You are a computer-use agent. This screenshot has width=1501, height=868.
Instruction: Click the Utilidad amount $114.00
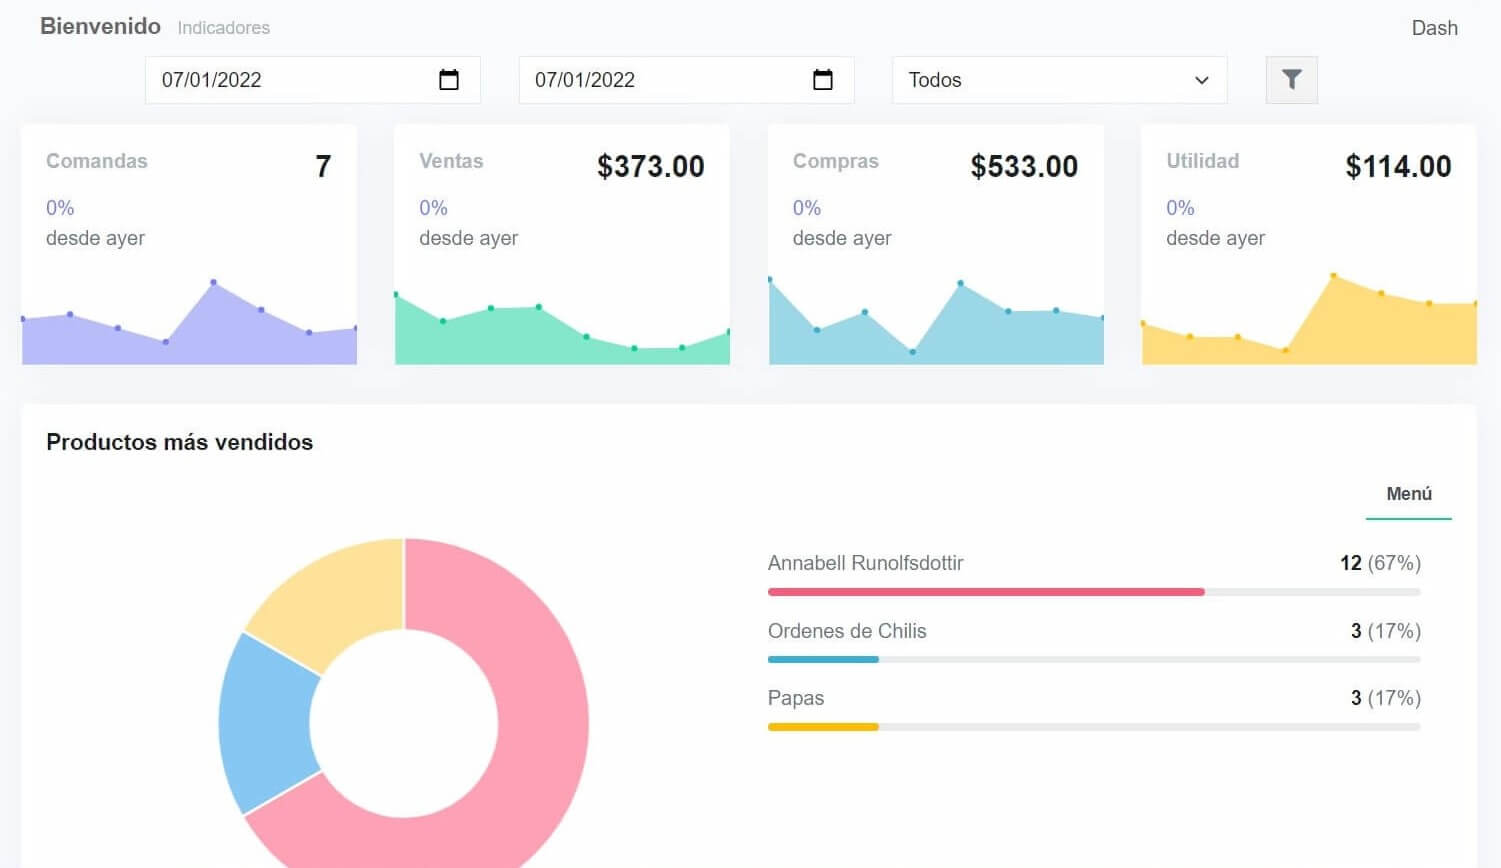[x=1398, y=166]
